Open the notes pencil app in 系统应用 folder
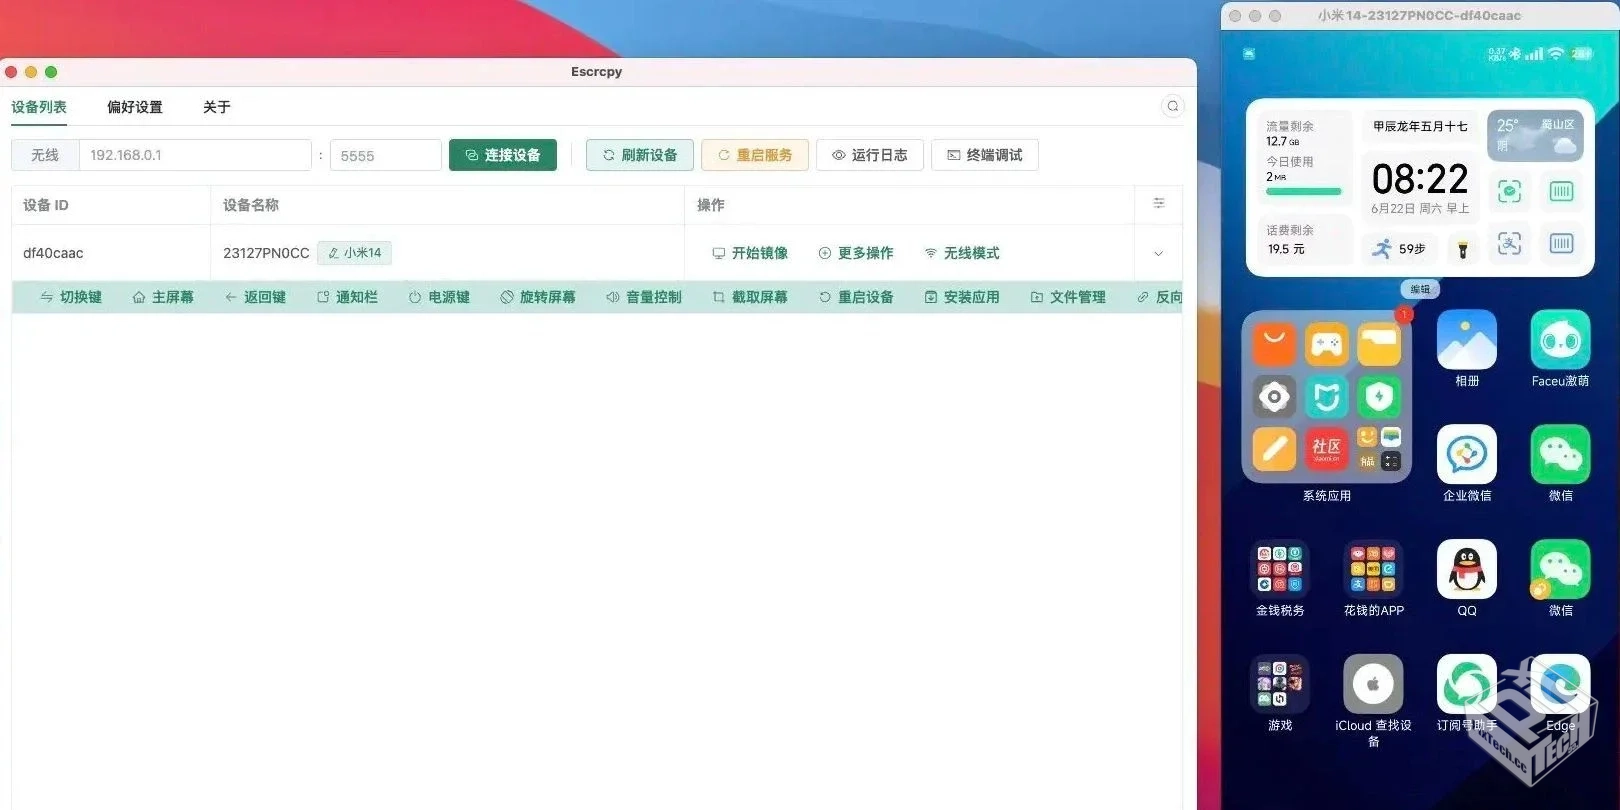The image size is (1620, 810). coord(1274,449)
